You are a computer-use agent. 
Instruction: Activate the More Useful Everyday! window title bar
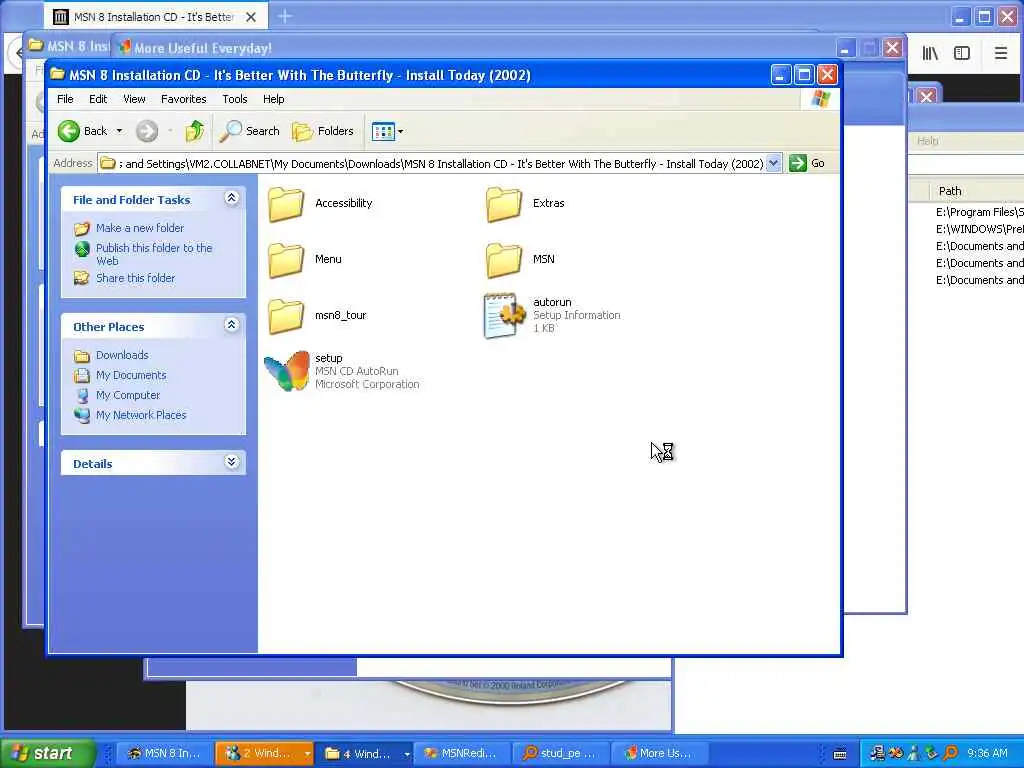click(x=477, y=48)
